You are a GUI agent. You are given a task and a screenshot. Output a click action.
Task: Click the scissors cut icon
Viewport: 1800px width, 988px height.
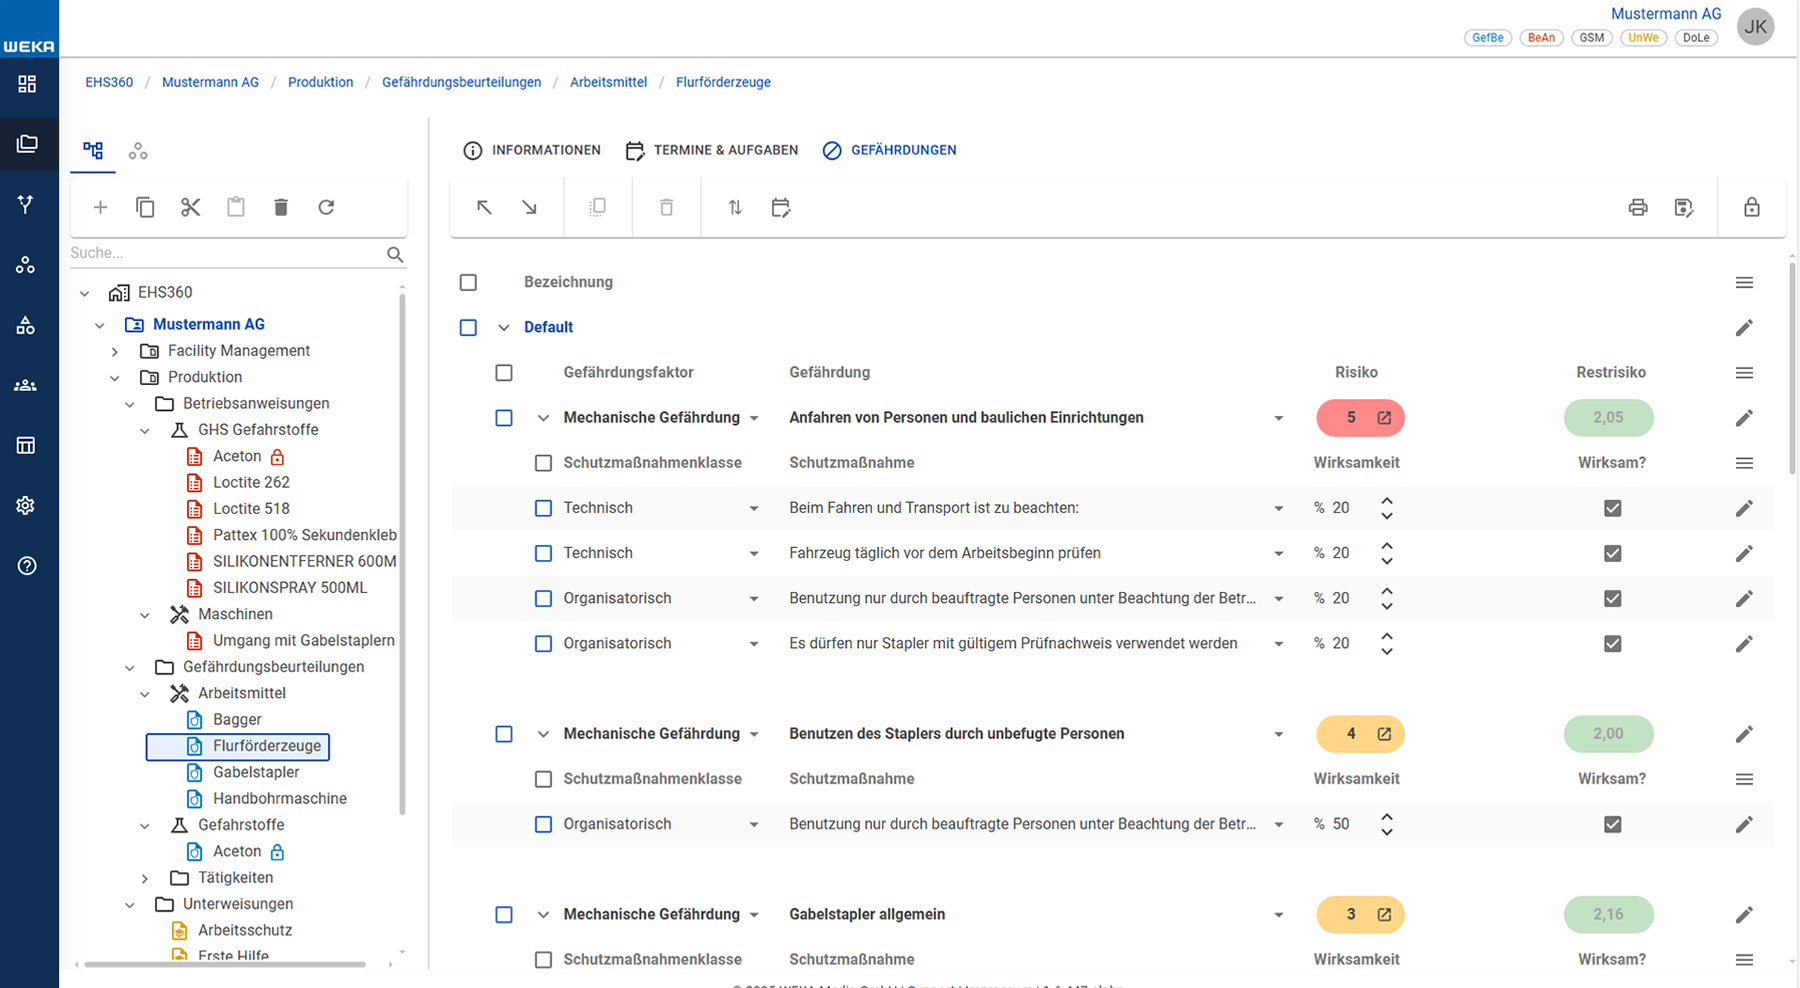pos(190,207)
